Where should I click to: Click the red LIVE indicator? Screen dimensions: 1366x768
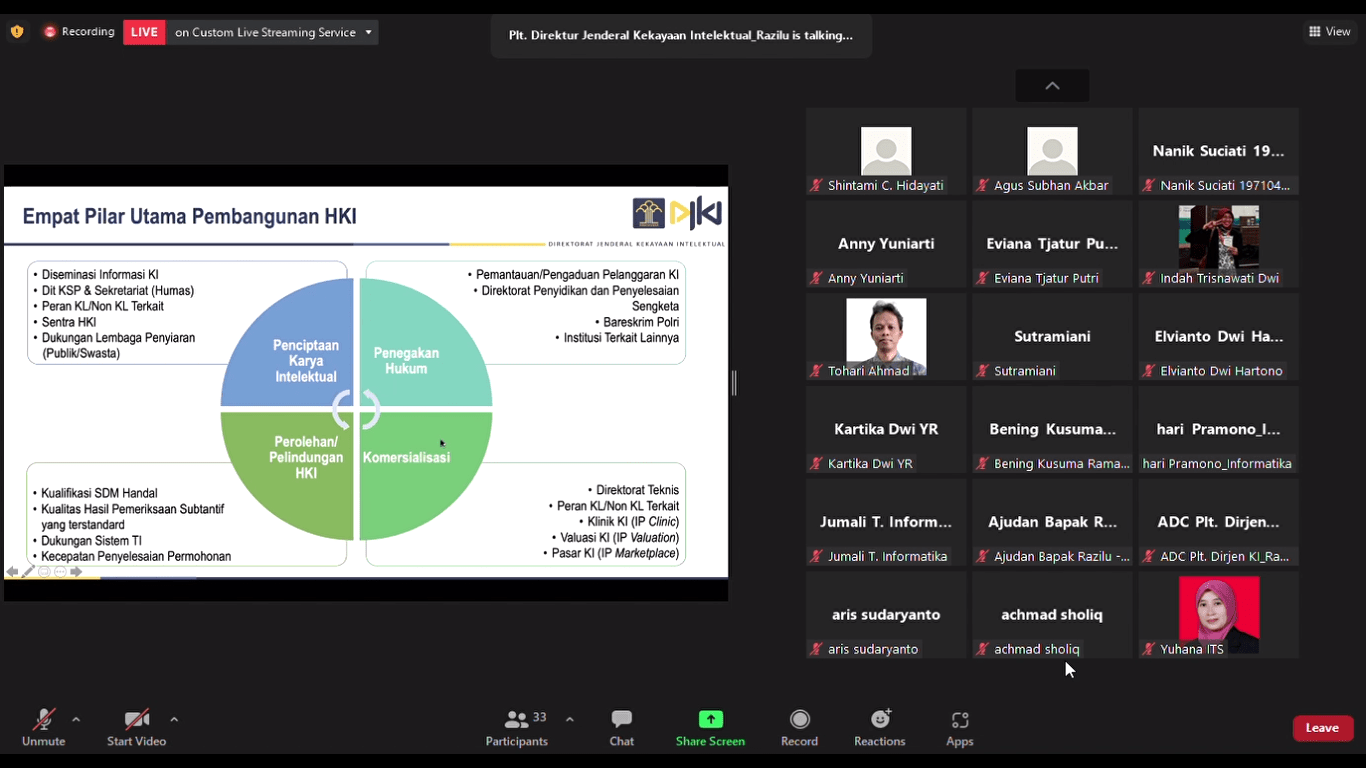click(144, 32)
